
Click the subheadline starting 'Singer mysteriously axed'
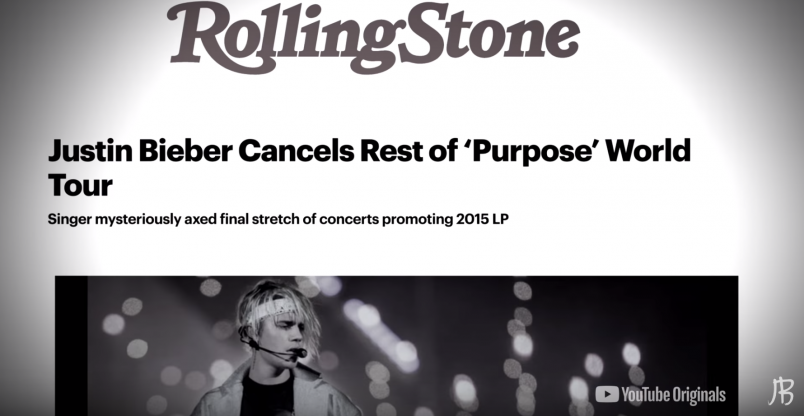tap(278, 220)
